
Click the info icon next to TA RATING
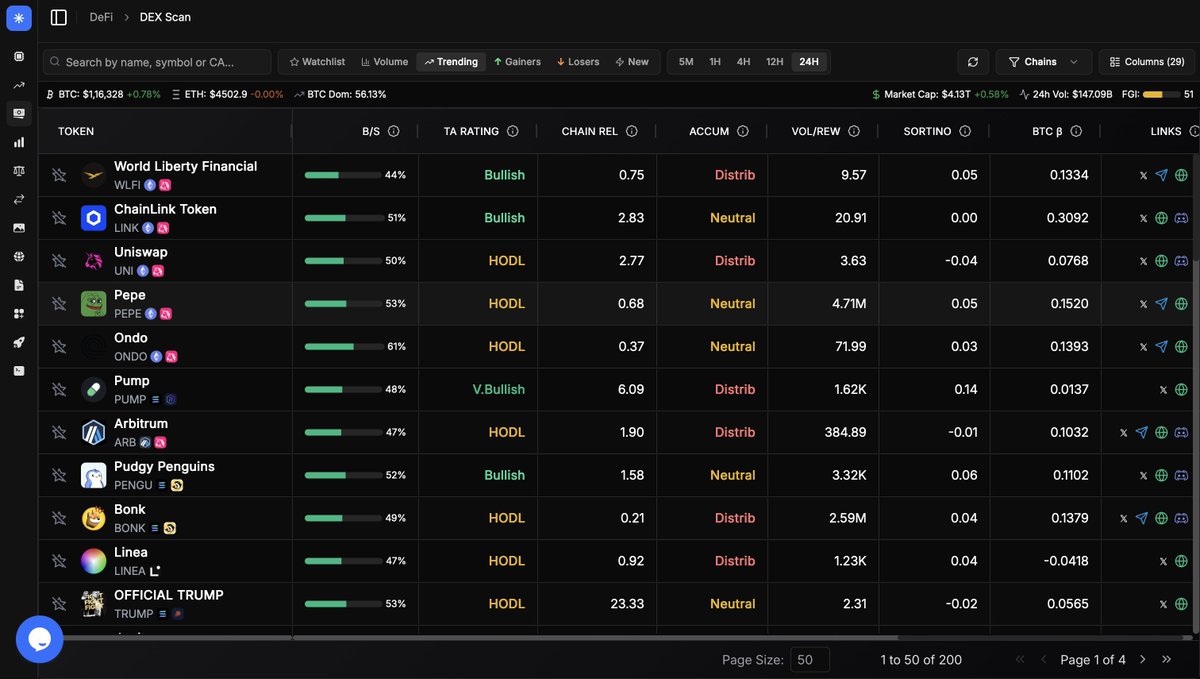coord(513,131)
